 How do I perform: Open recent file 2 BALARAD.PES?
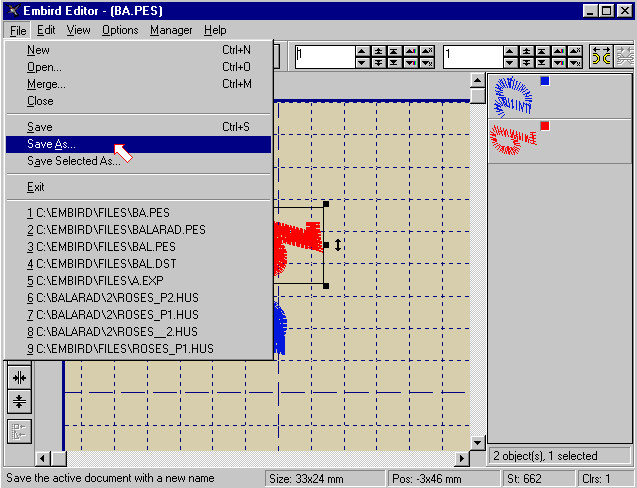[139, 230]
